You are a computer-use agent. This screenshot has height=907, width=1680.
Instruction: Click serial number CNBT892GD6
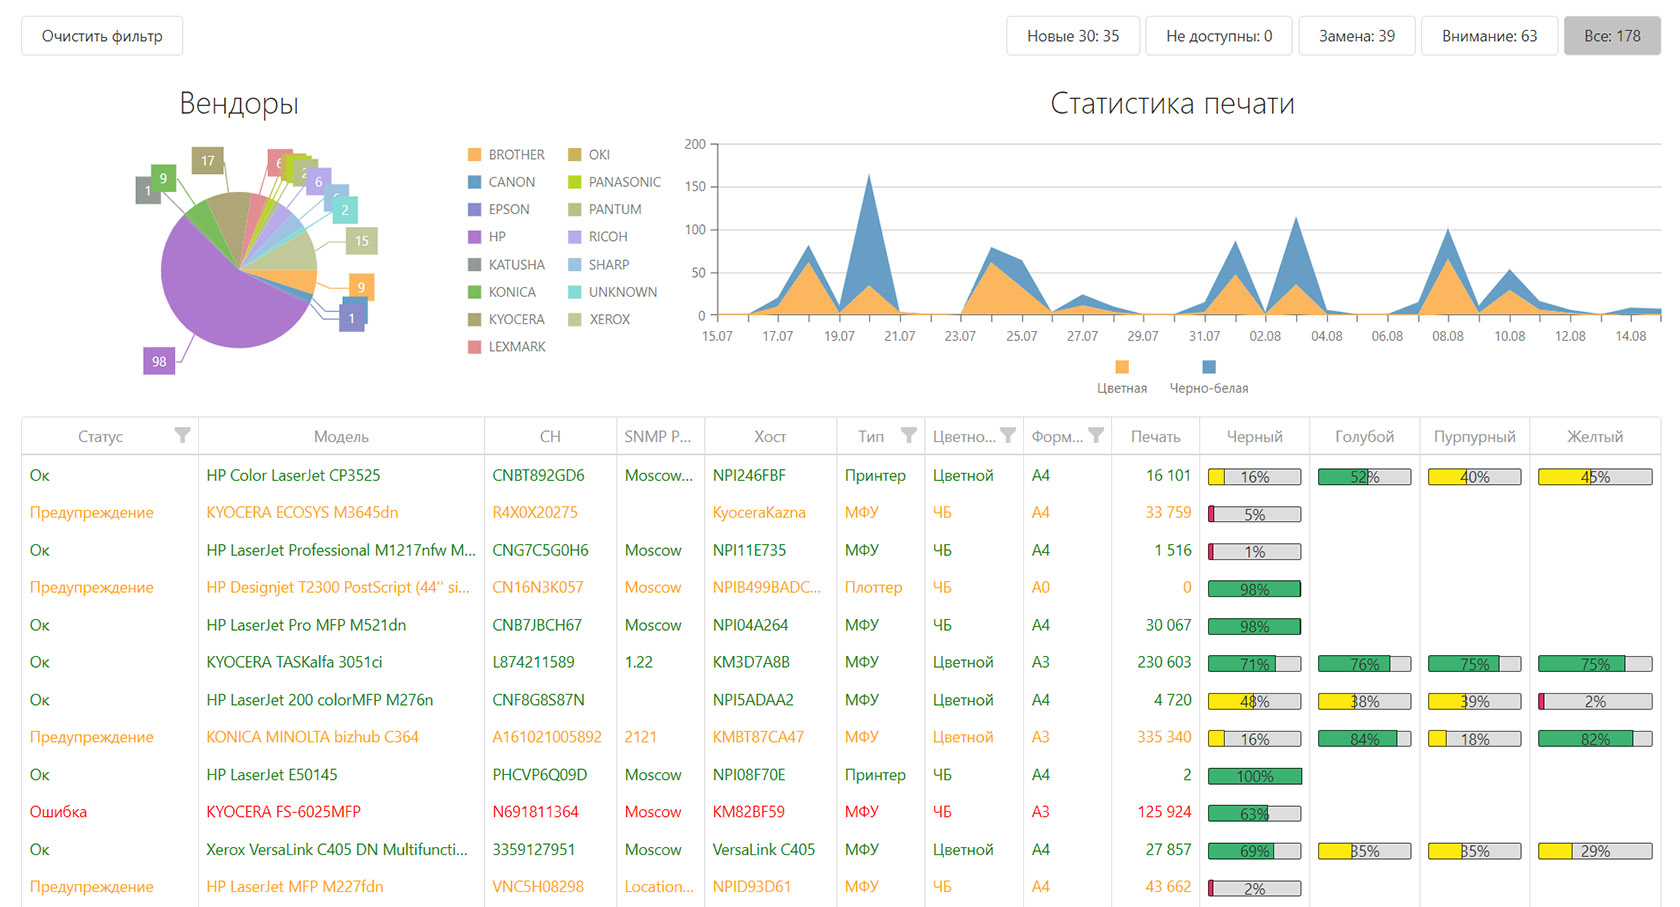tap(538, 476)
